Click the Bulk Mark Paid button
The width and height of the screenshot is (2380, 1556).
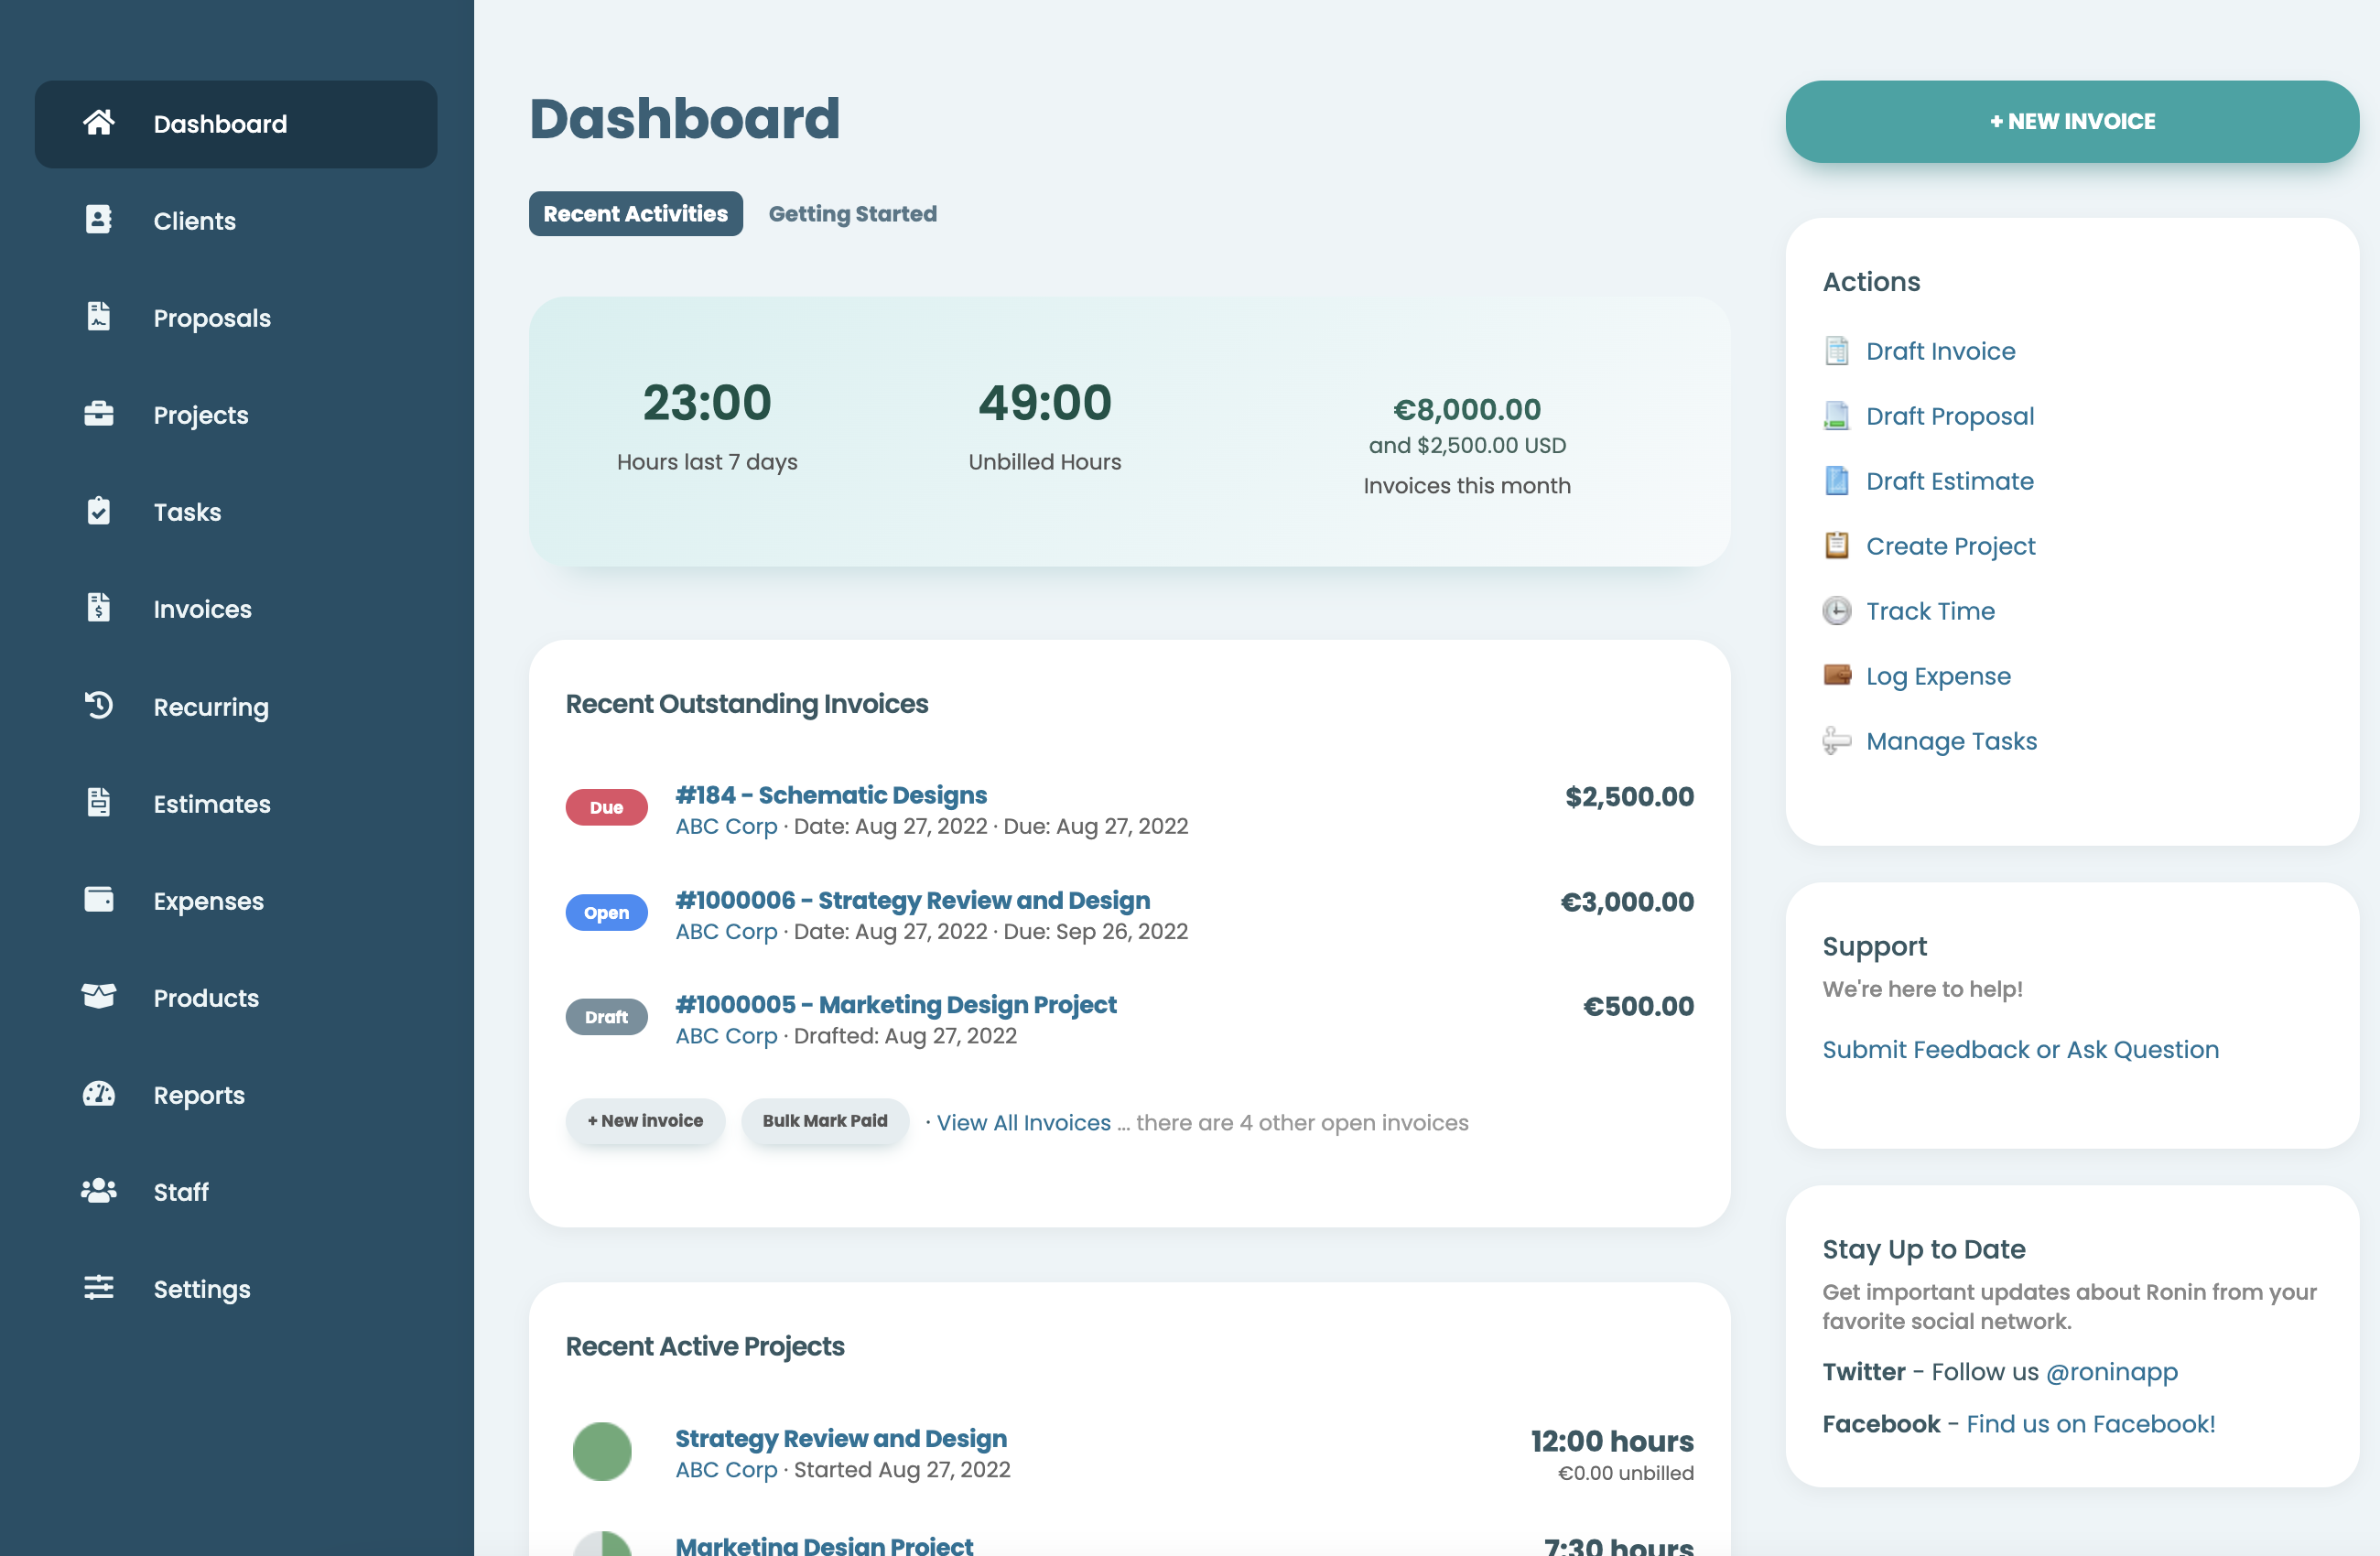[824, 1121]
